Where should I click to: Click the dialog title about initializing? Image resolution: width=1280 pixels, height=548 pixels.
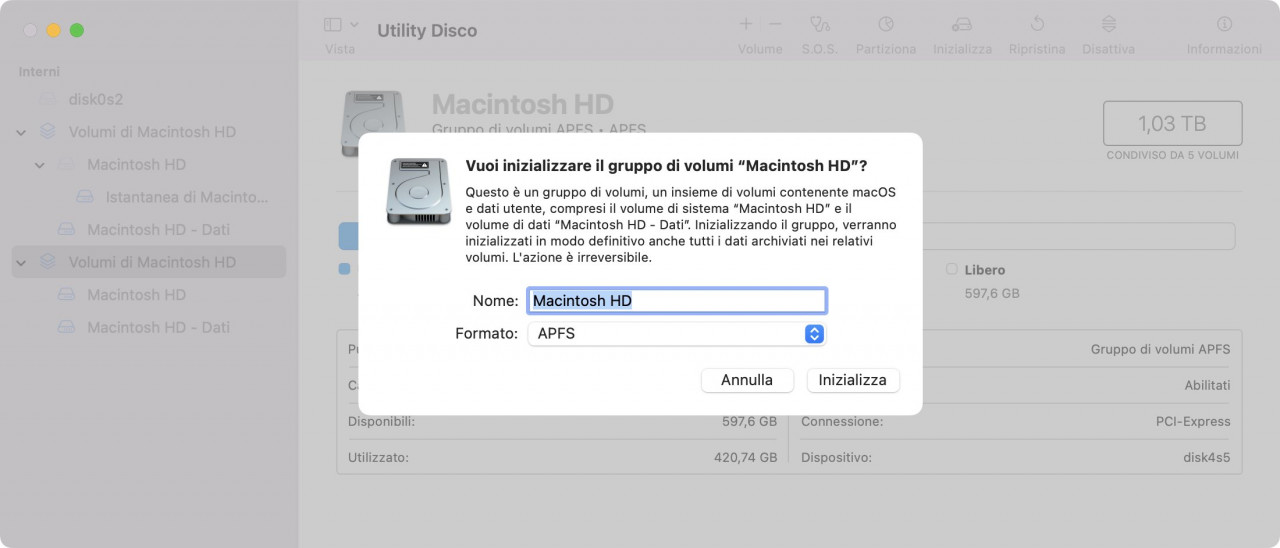[667, 165]
